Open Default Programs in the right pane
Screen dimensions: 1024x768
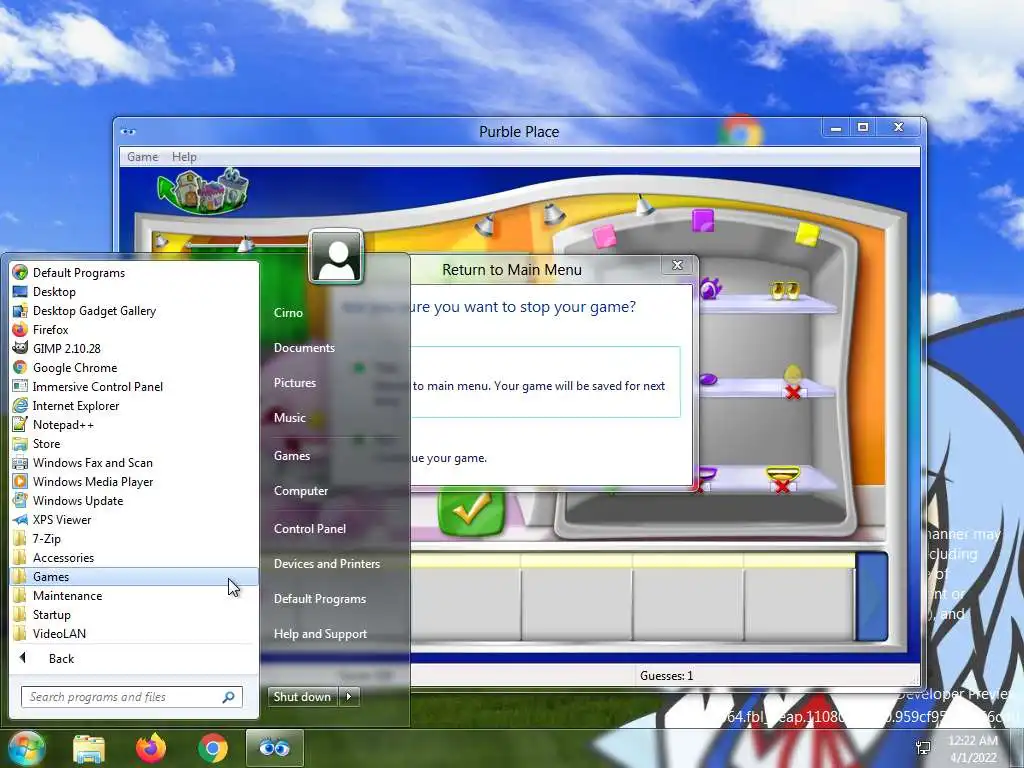(x=319, y=598)
